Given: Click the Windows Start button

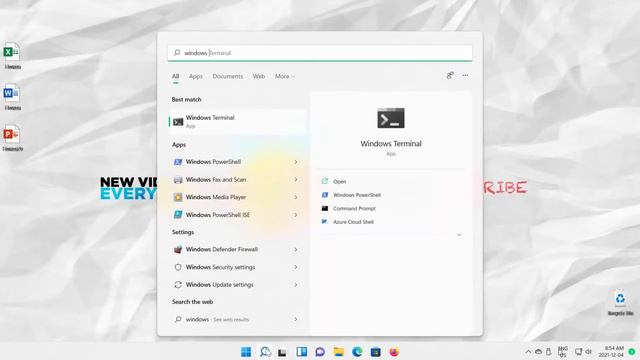Looking at the screenshot, I should pyautogui.click(x=246, y=352).
